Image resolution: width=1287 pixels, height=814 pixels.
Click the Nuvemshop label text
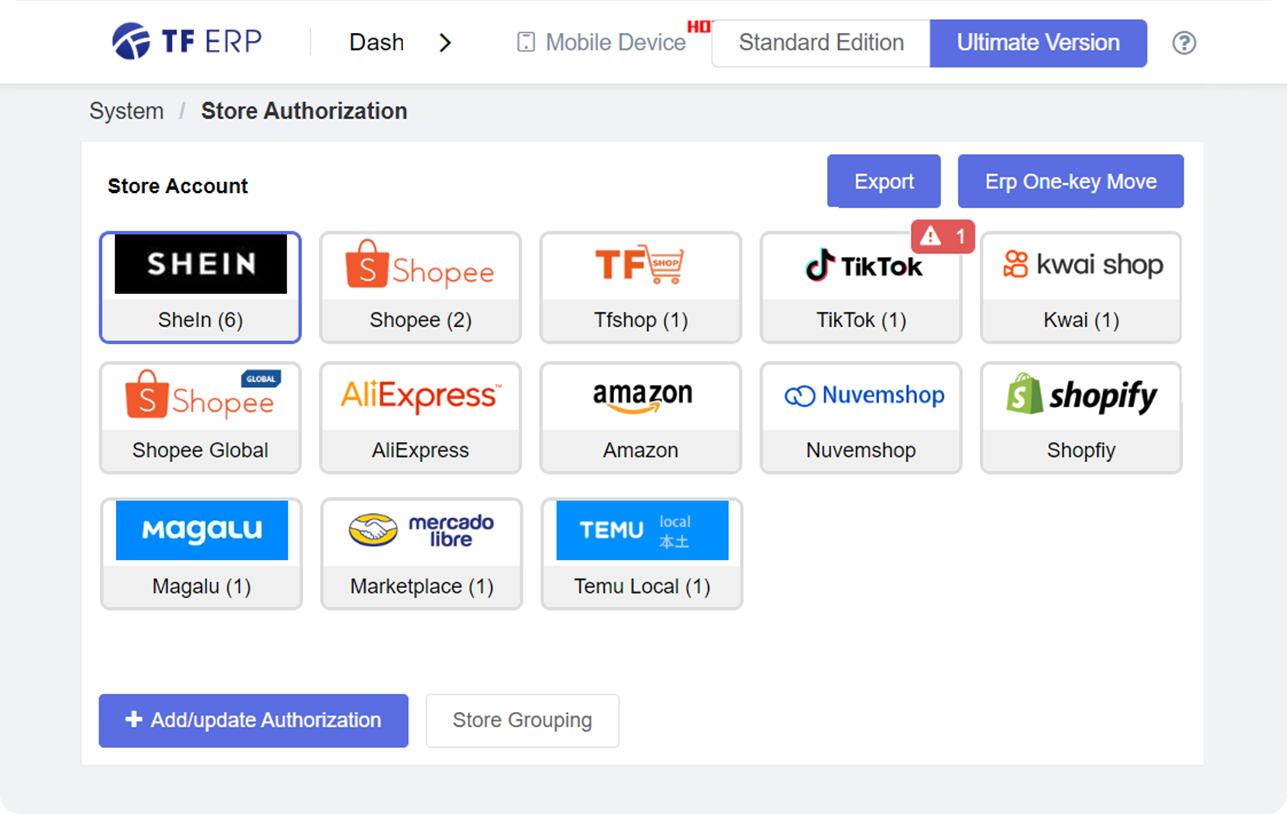861,450
